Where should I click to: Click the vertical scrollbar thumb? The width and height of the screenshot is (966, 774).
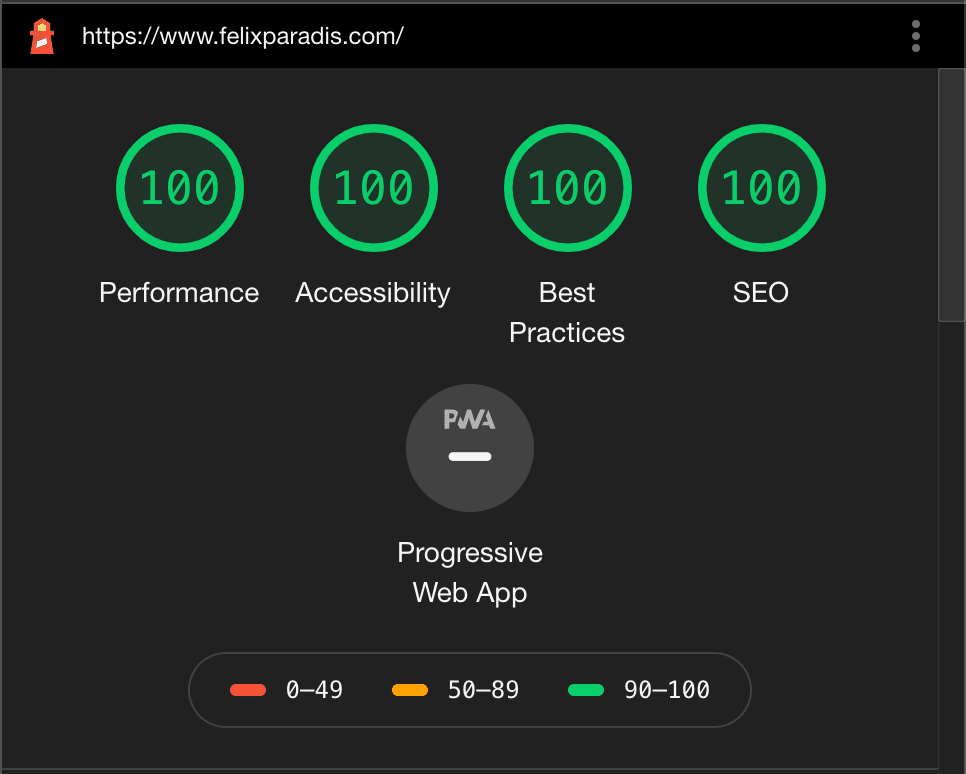951,195
